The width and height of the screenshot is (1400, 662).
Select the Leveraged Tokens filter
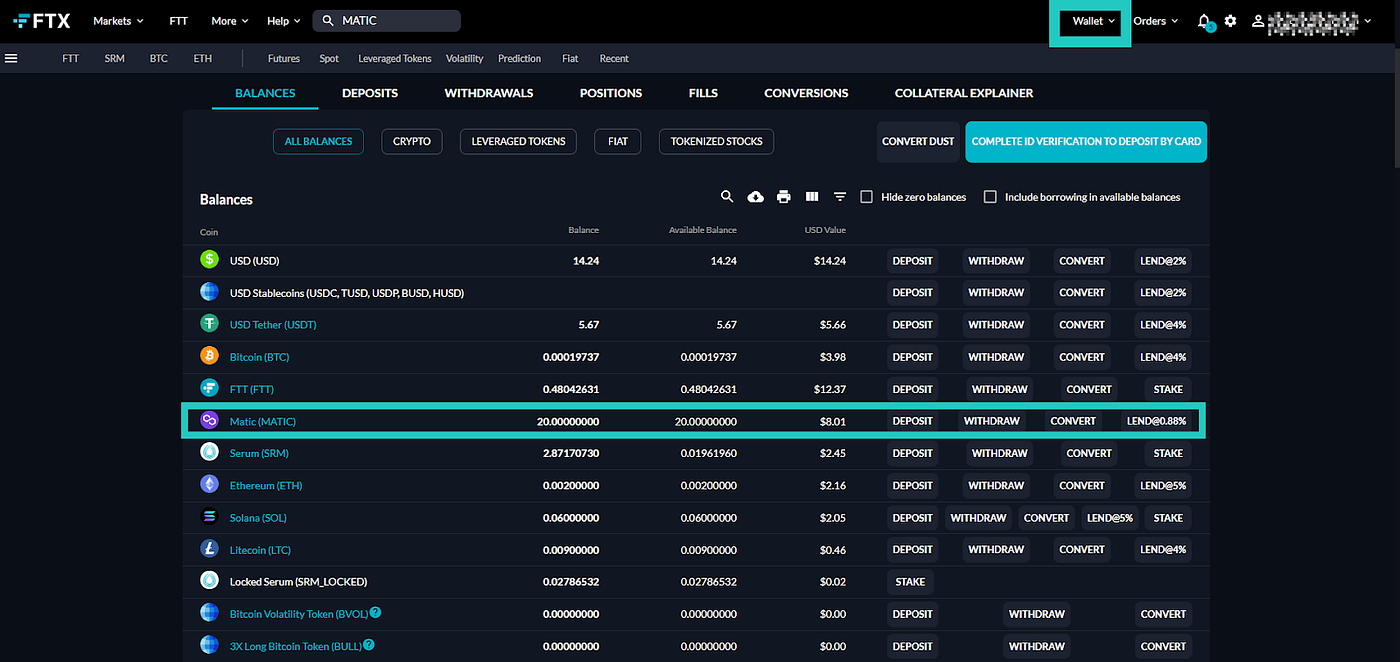coord(519,142)
